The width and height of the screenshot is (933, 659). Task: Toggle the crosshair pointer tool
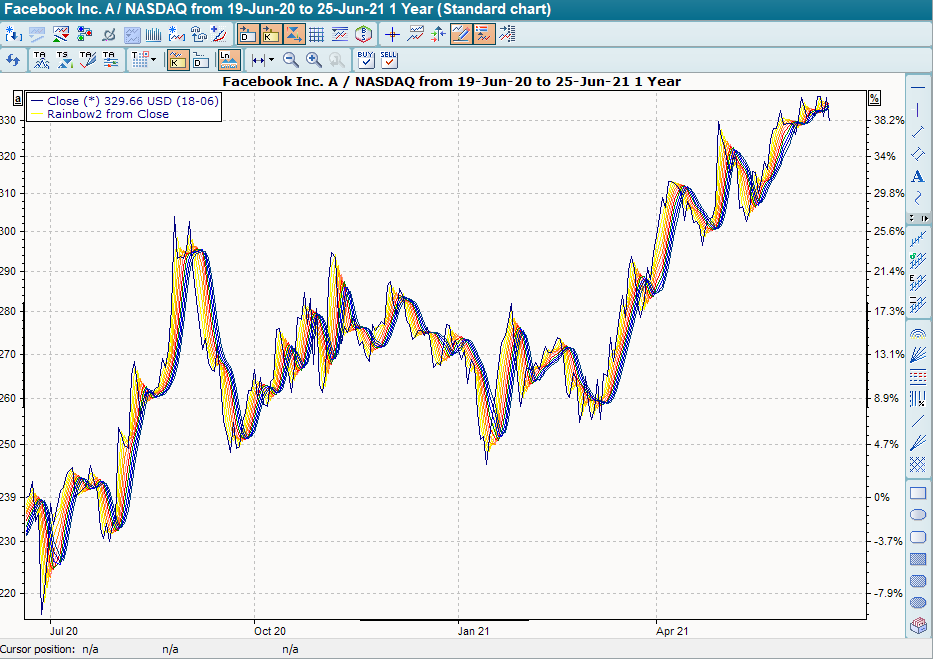coord(391,33)
